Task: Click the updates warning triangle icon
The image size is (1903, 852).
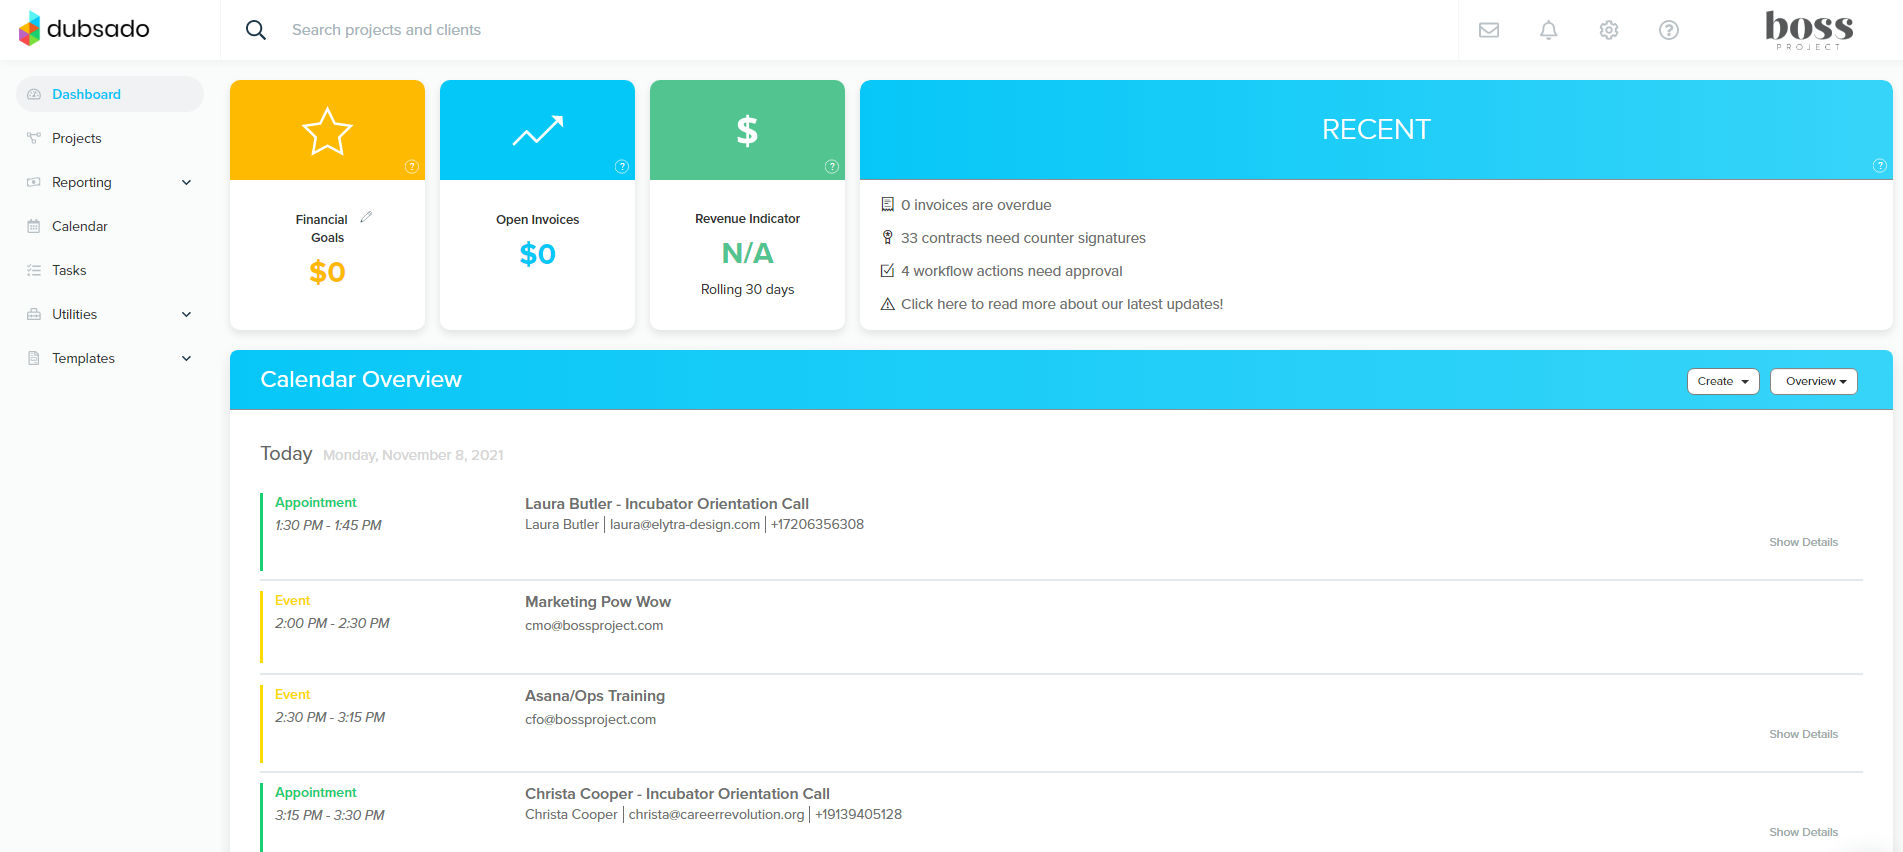Action: click(x=887, y=304)
